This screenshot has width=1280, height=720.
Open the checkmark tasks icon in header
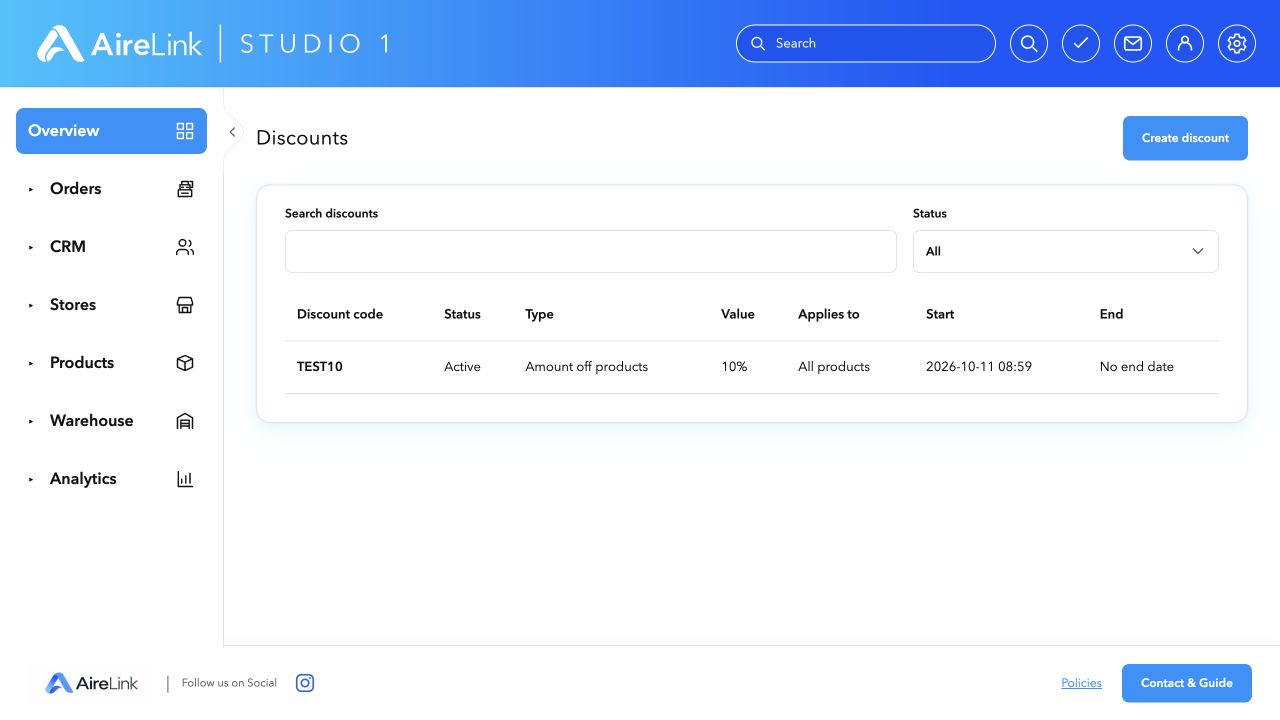pyautogui.click(x=1081, y=44)
